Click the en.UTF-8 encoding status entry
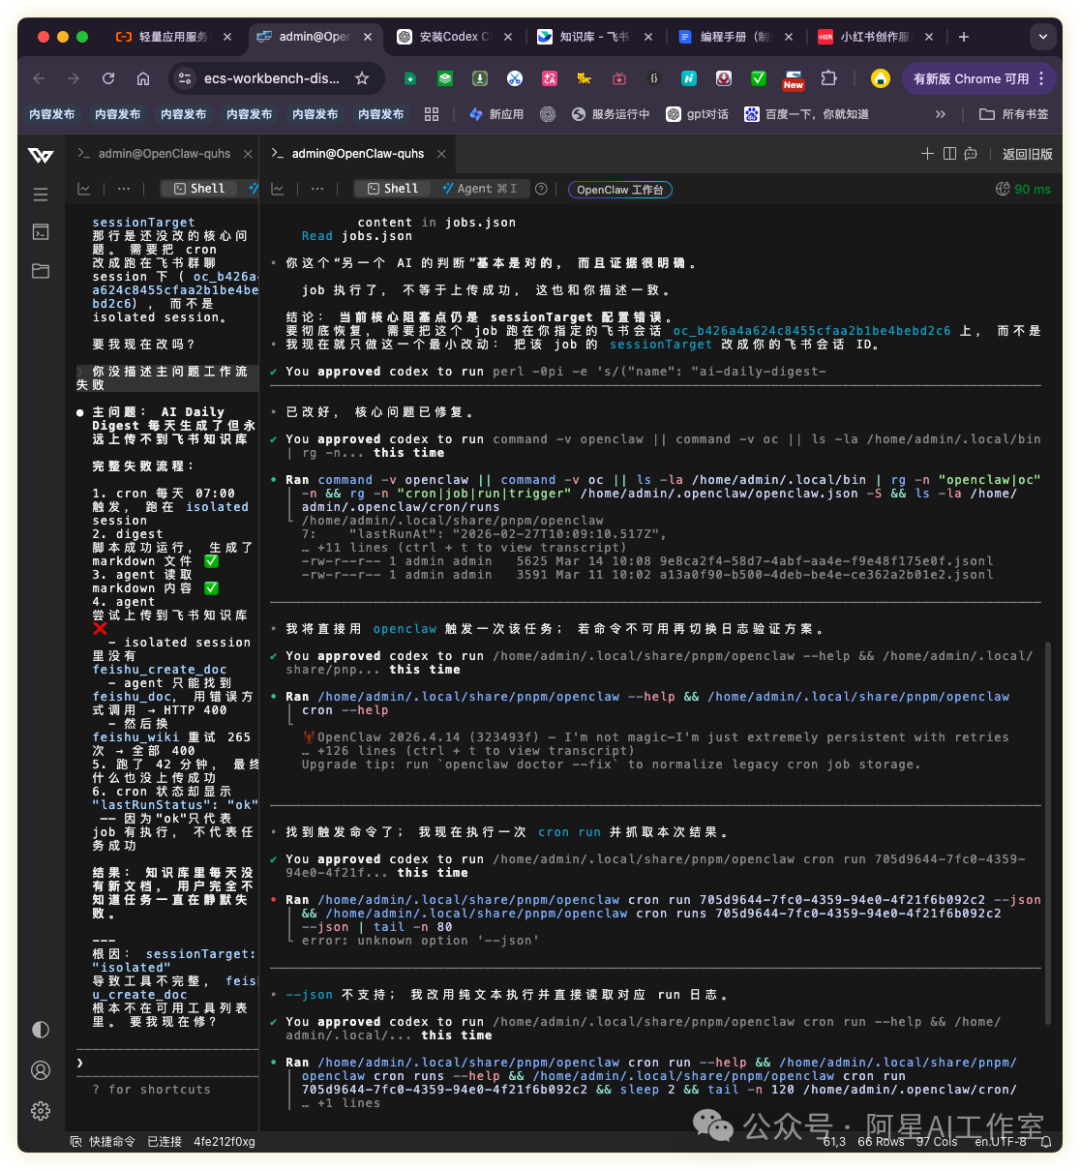 pyautogui.click(x=1000, y=1142)
